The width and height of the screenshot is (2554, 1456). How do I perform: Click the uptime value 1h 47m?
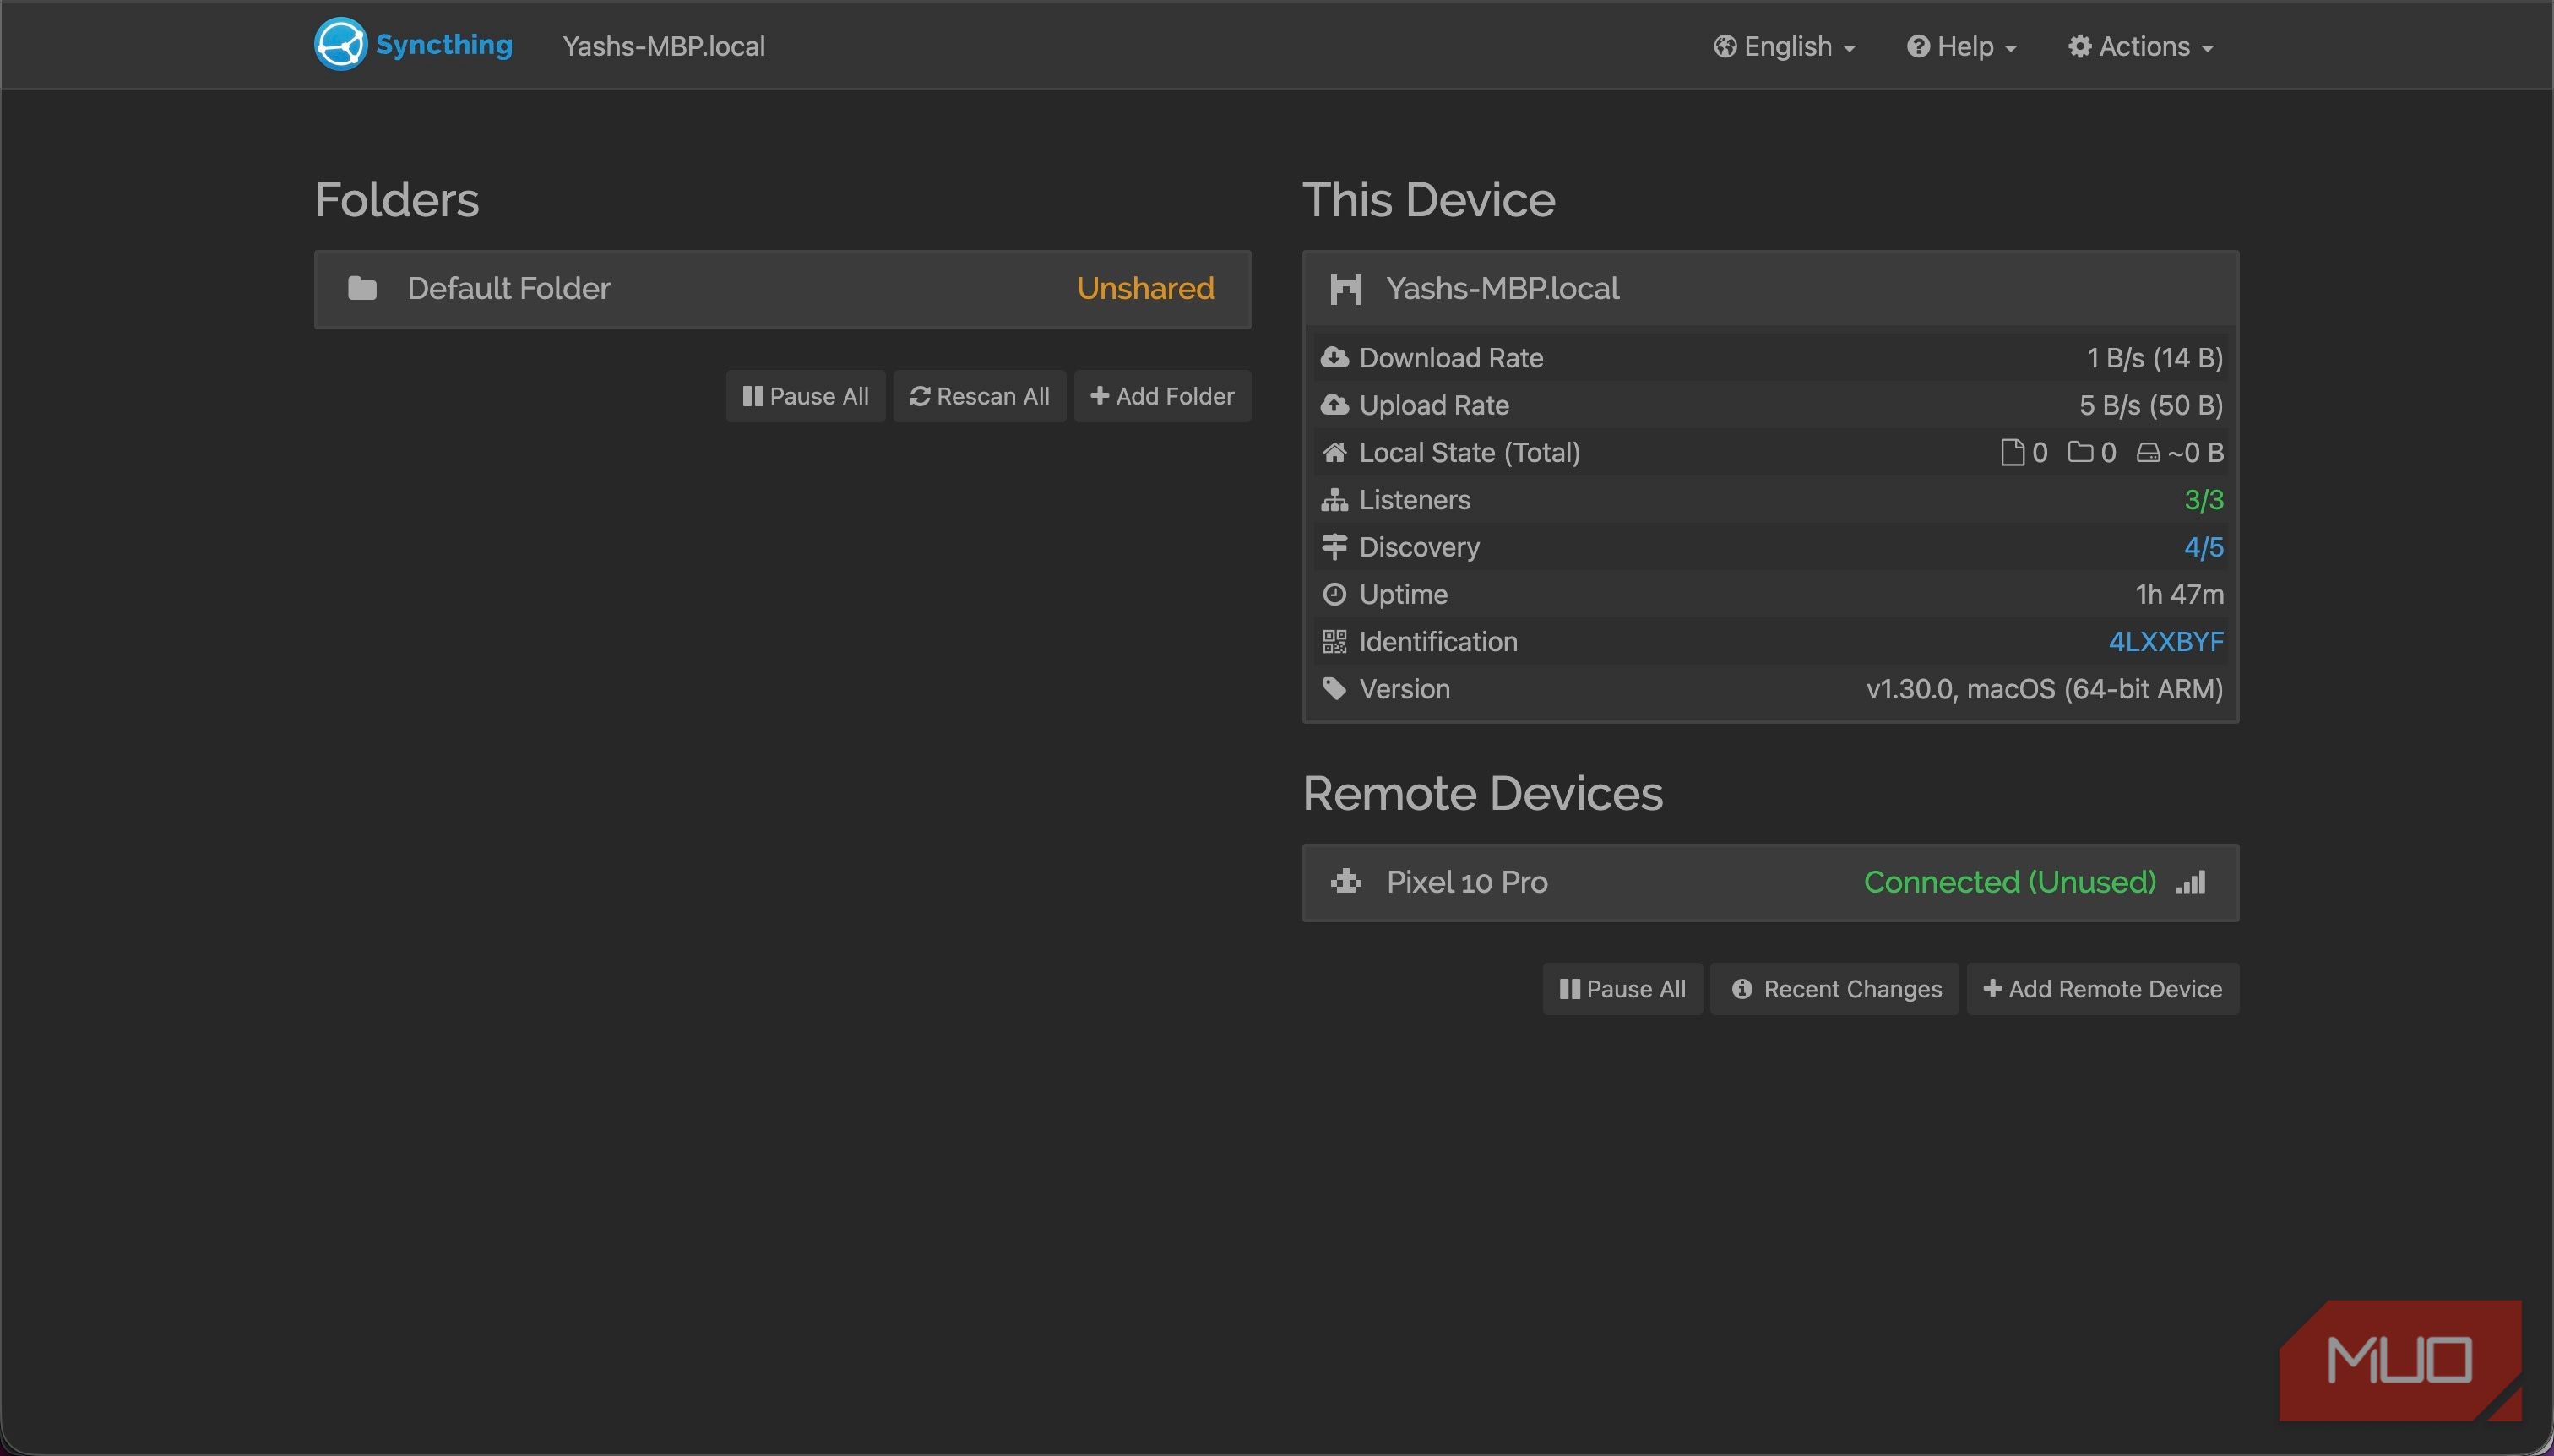(2179, 594)
